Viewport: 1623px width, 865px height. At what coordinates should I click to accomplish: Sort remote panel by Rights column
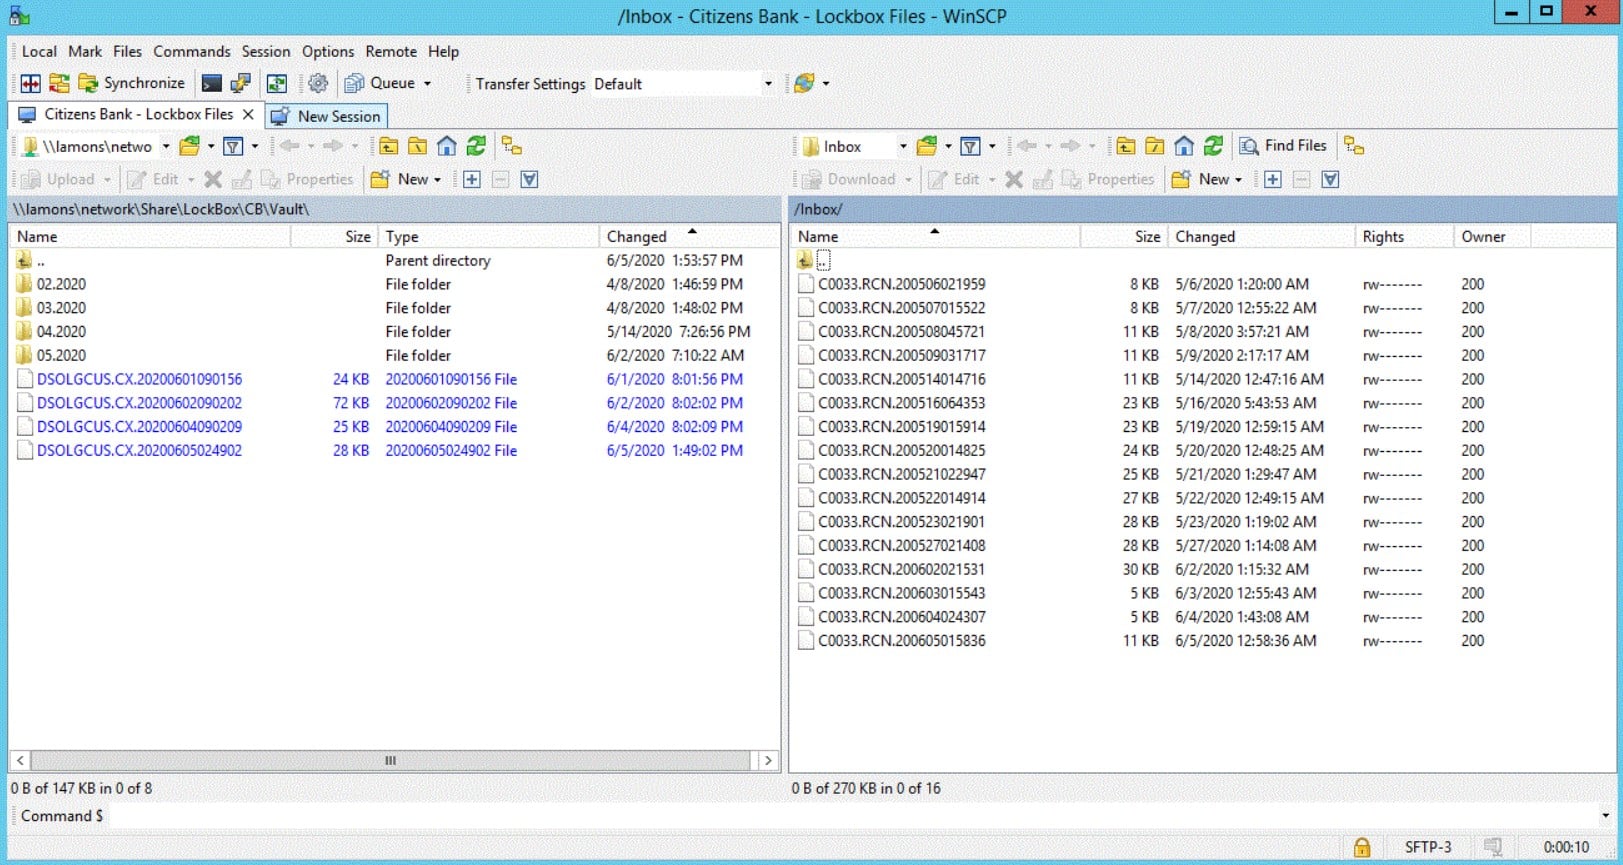click(x=1404, y=236)
